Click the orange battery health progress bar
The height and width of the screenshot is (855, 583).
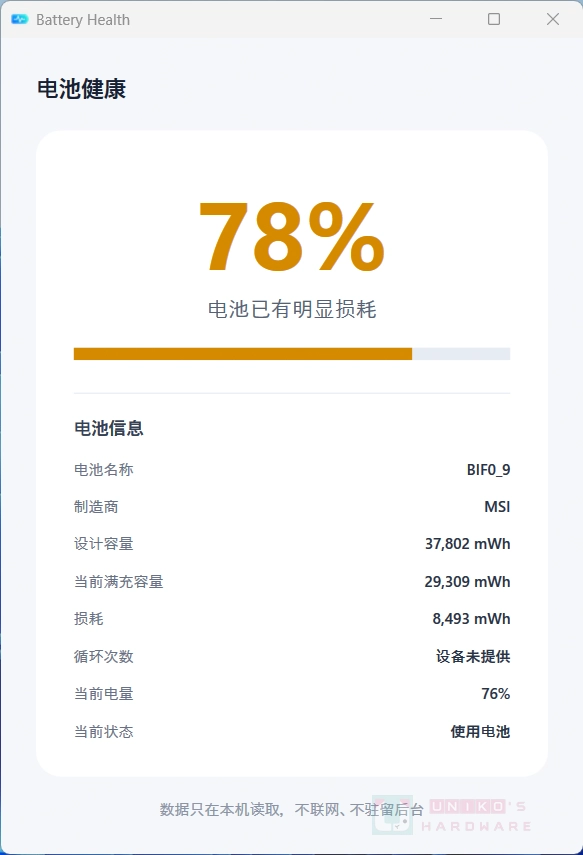pos(292,354)
